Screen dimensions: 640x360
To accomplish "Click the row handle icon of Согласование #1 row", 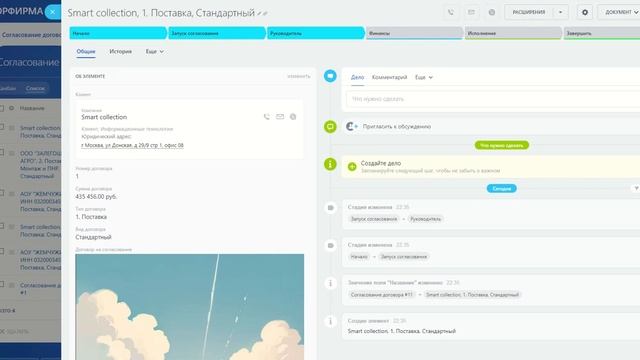I will [x=12, y=285].
